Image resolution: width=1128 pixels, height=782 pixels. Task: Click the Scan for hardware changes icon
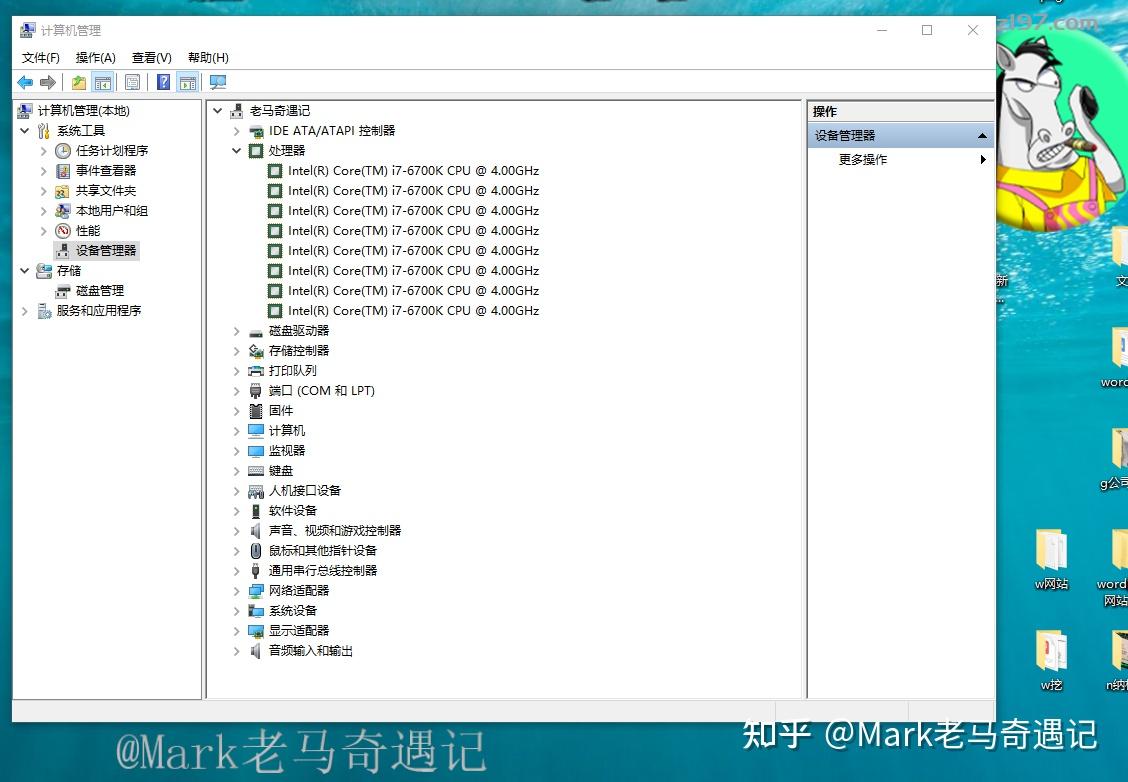coord(218,83)
